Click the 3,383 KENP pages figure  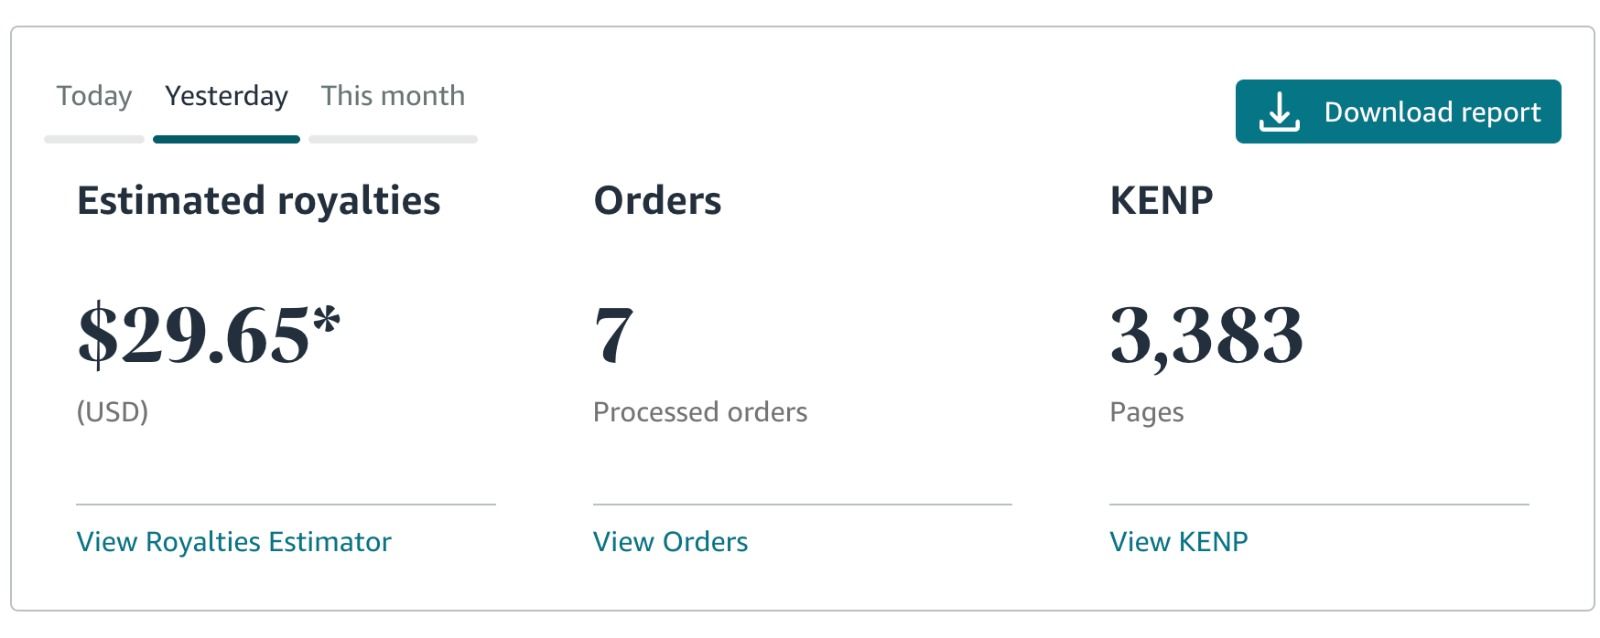click(1206, 335)
